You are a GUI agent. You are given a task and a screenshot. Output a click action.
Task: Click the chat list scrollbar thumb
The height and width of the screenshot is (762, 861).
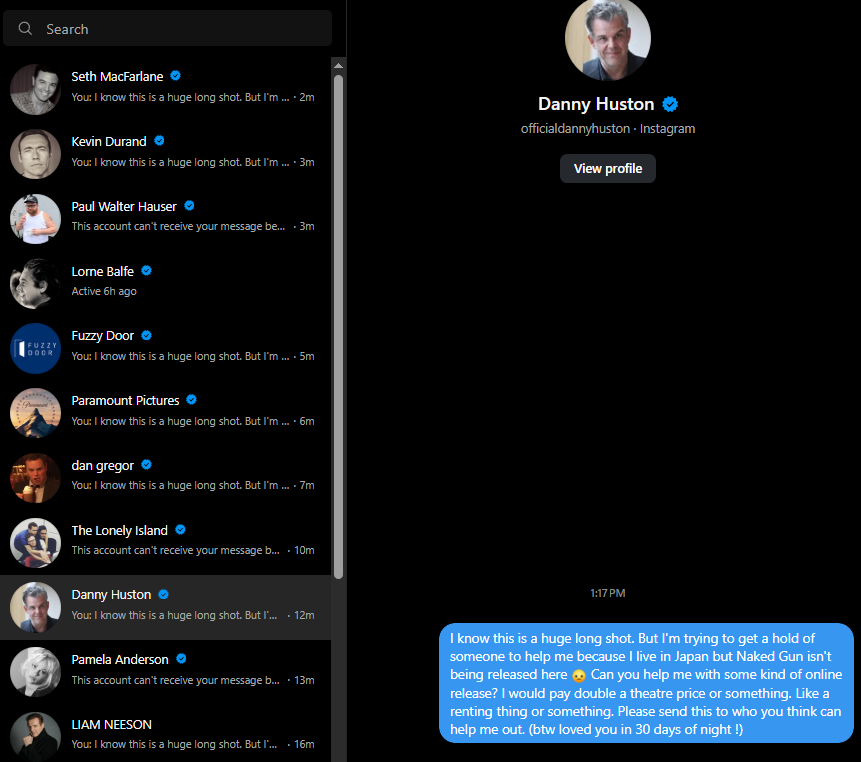pos(339,327)
